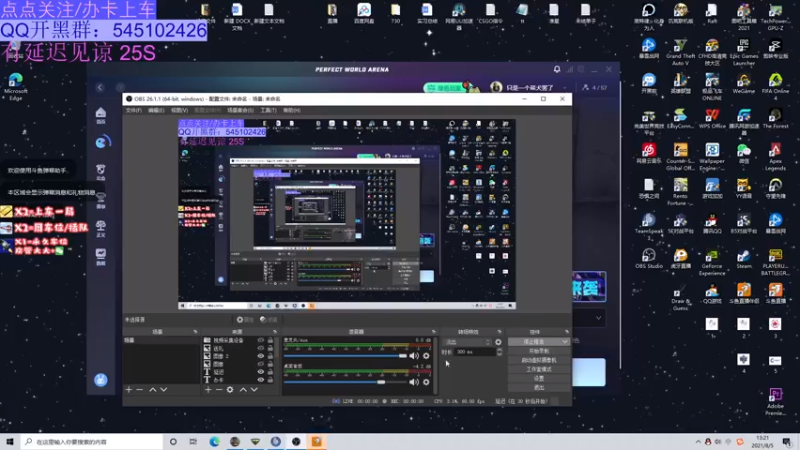Add a new scene with plus icon
Screen dimensions: 800x450
tap(129, 389)
